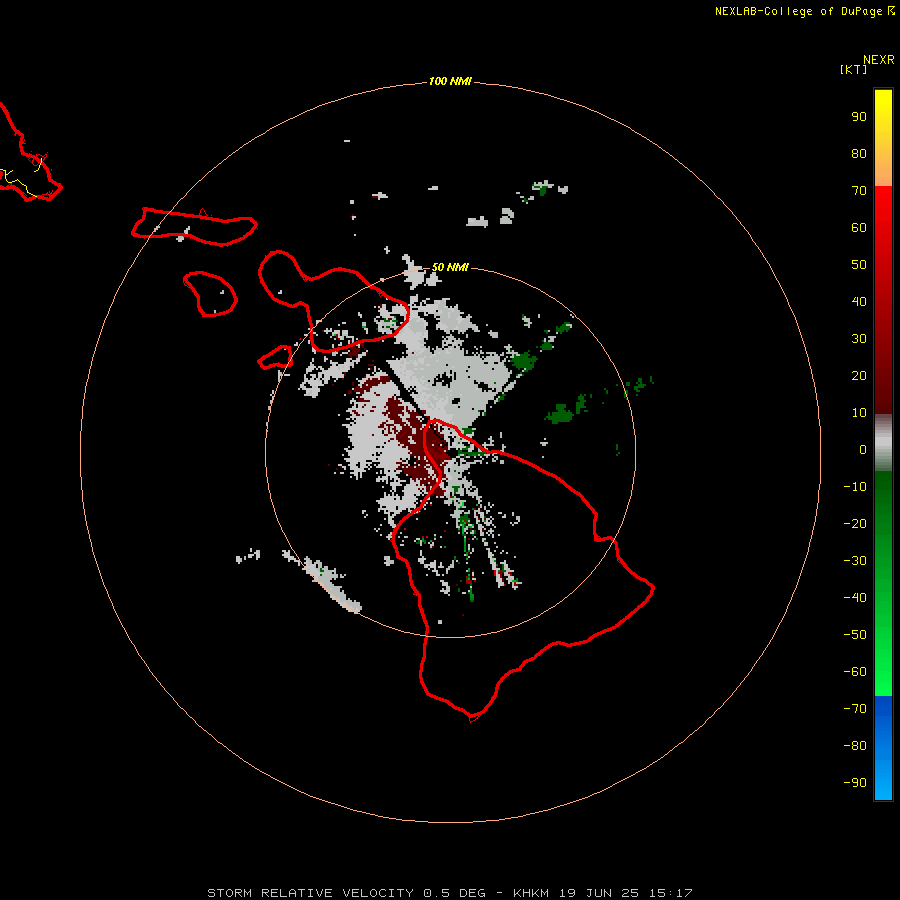
Task: Click the "50 NMI" range ring label
Action: point(450,267)
